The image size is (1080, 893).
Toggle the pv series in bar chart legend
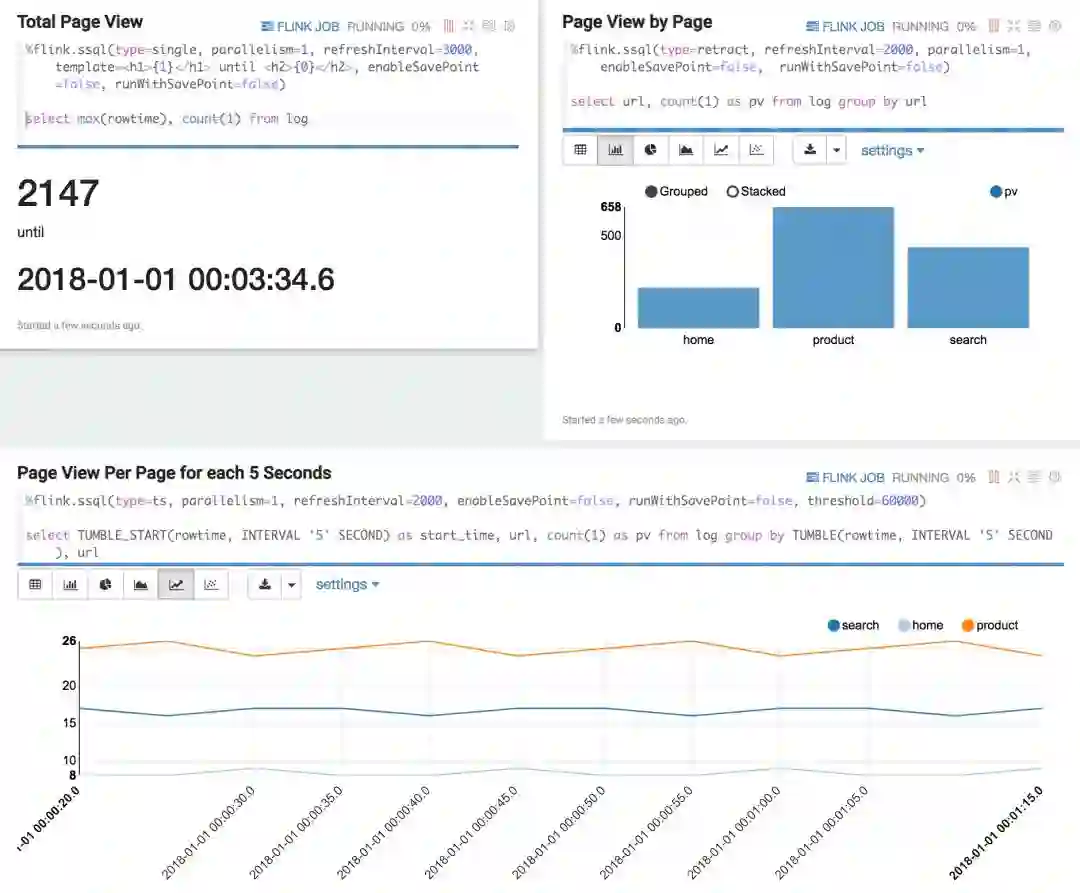pyautogui.click(x=1004, y=191)
